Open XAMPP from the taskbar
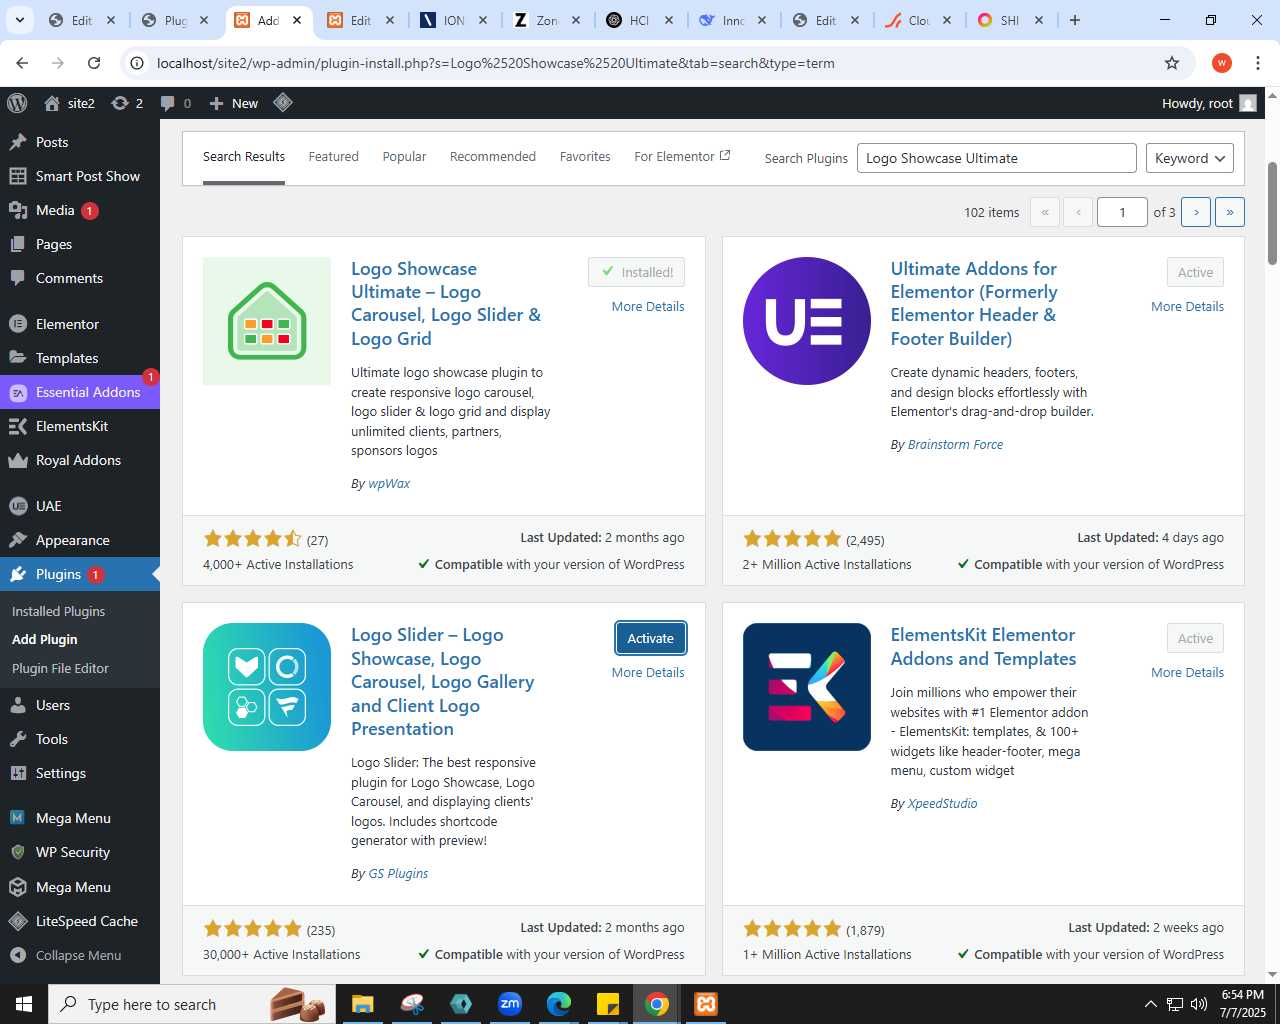 tap(706, 1004)
